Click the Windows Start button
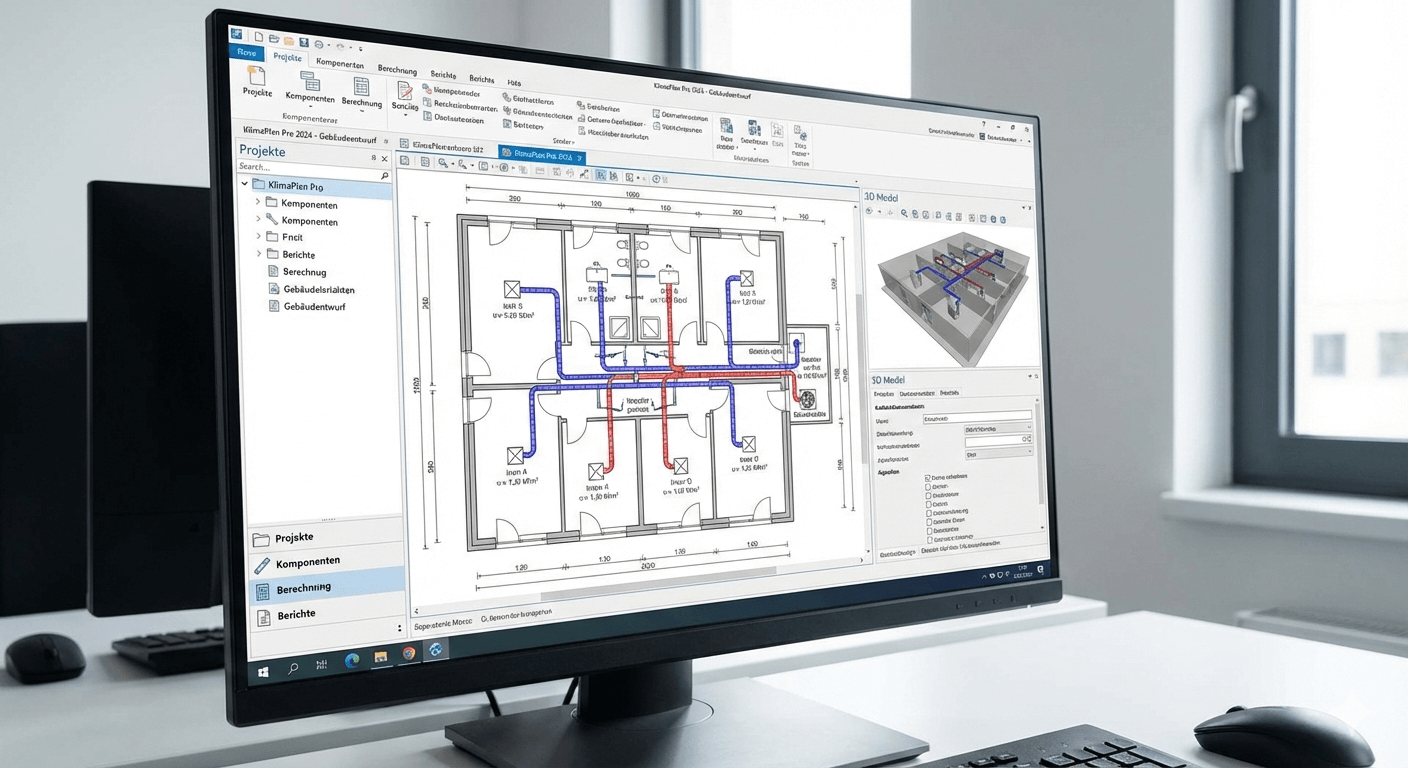This screenshot has height=768, width=1408. click(264, 672)
